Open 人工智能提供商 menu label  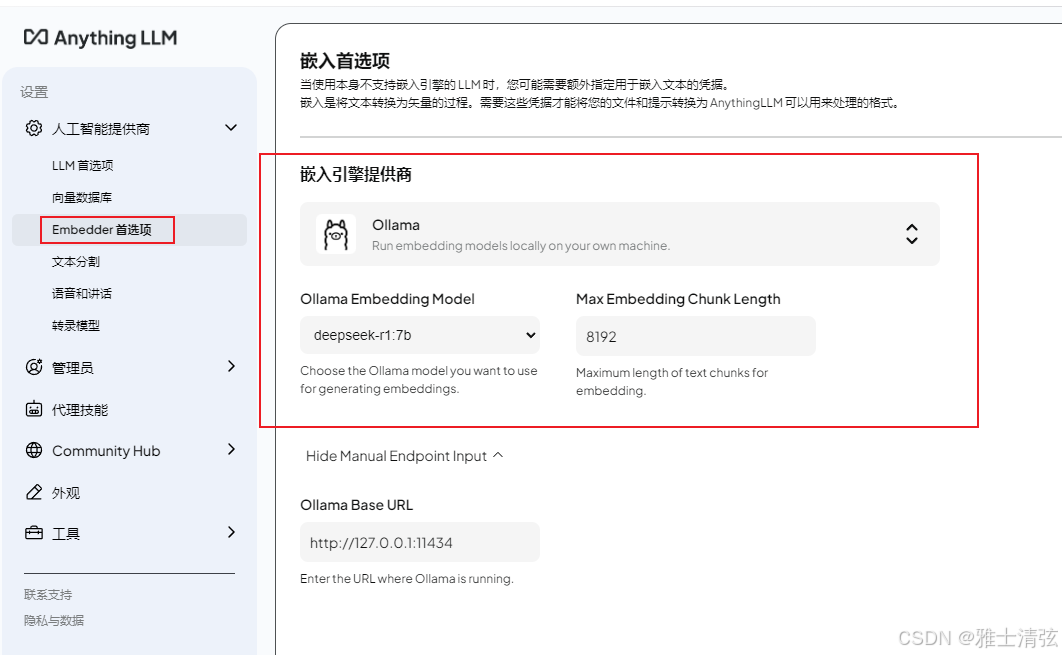(x=101, y=129)
